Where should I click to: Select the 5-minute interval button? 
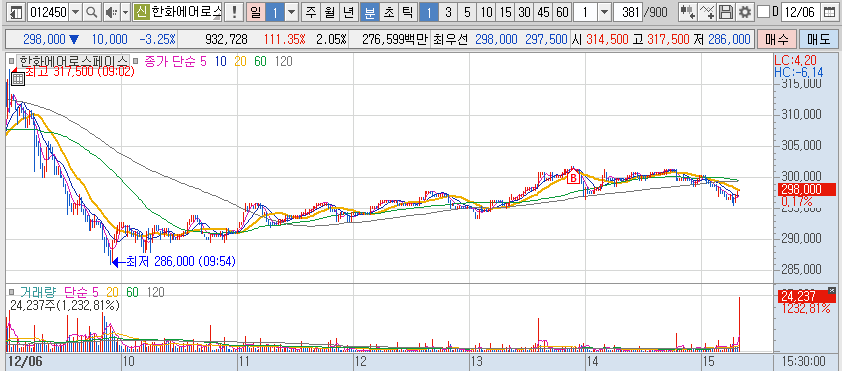[467, 12]
